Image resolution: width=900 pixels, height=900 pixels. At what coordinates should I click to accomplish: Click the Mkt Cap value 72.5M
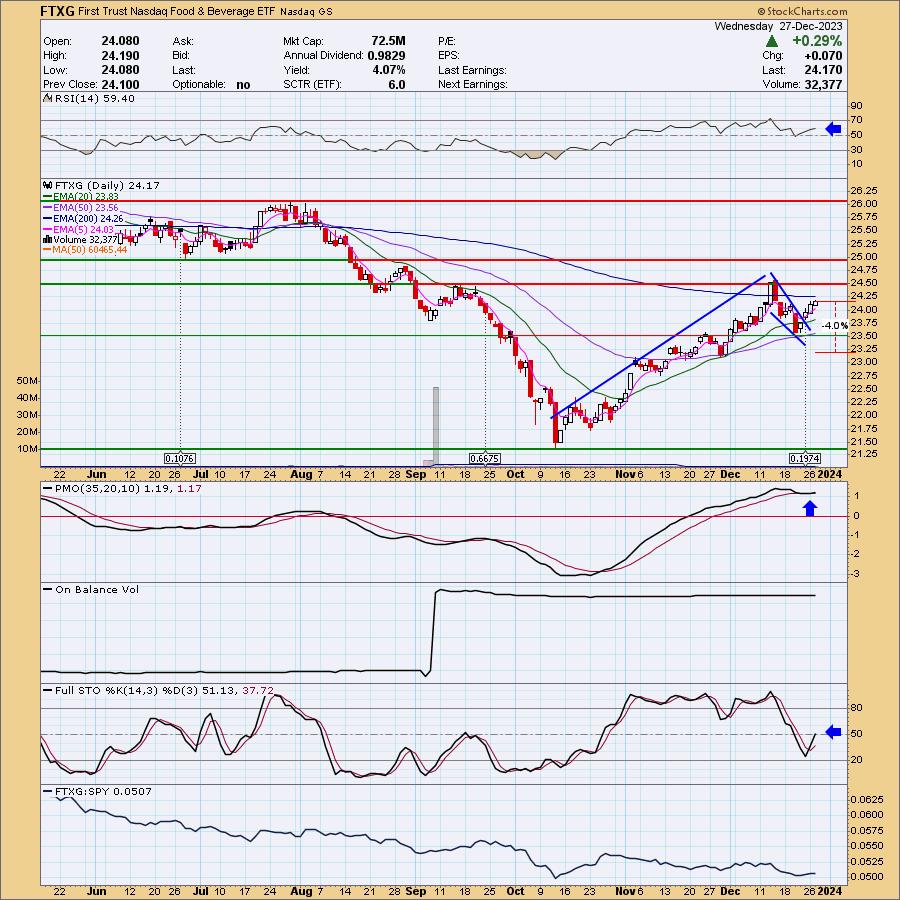point(389,41)
